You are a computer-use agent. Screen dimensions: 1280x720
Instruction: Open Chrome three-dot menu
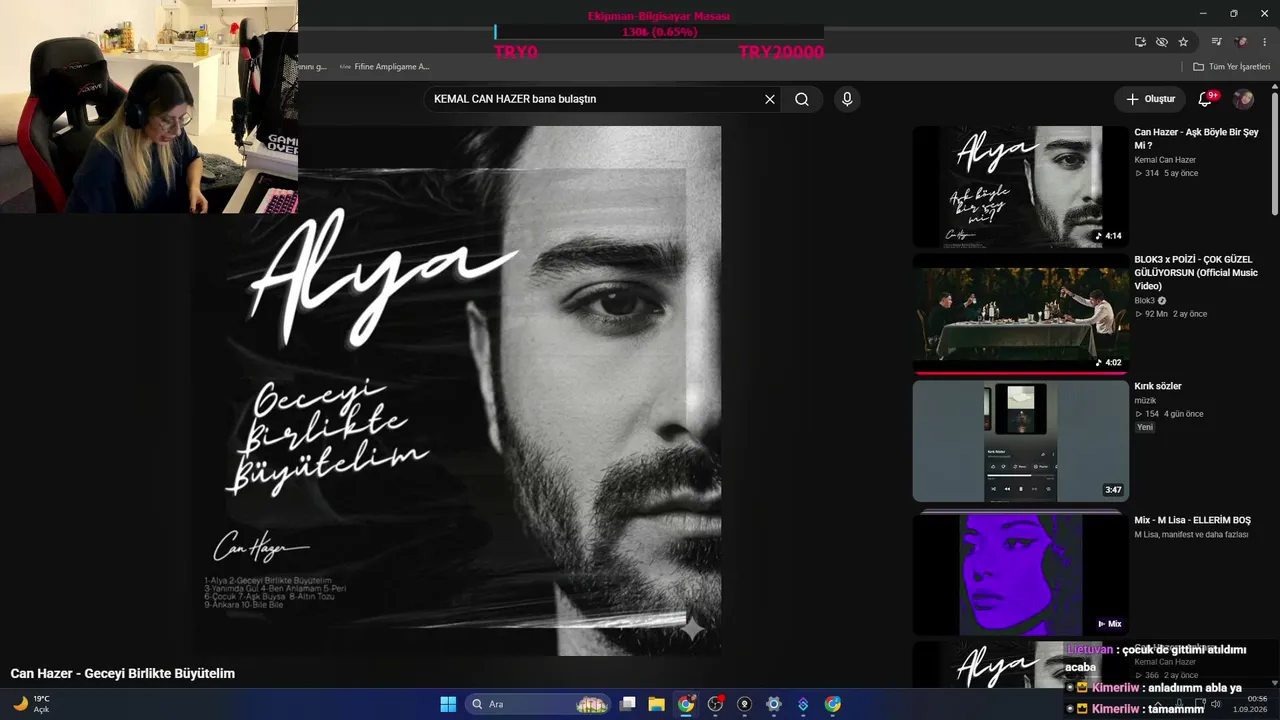[1264, 42]
